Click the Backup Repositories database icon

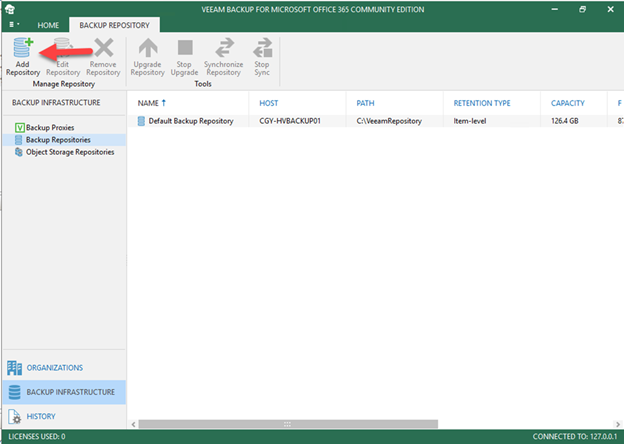18,140
